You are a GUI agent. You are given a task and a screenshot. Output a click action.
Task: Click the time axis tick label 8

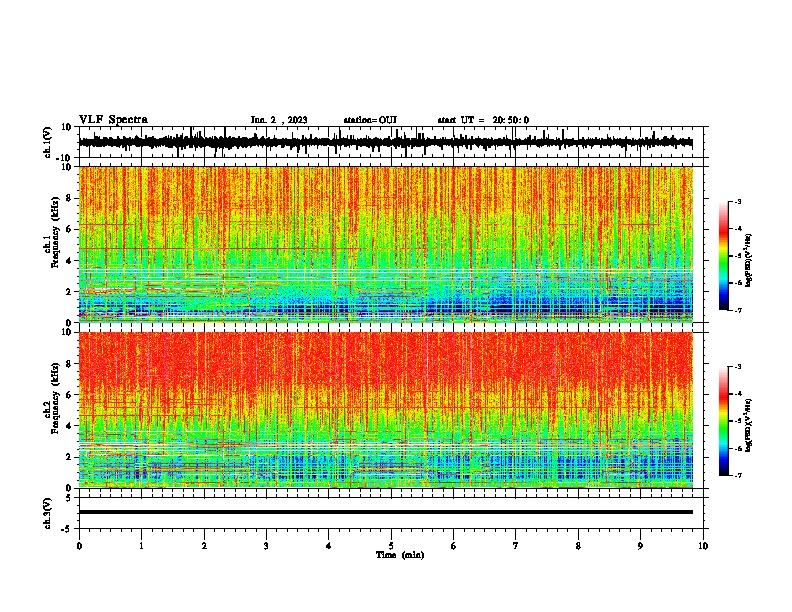pyautogui.click(x=578, y=546)
